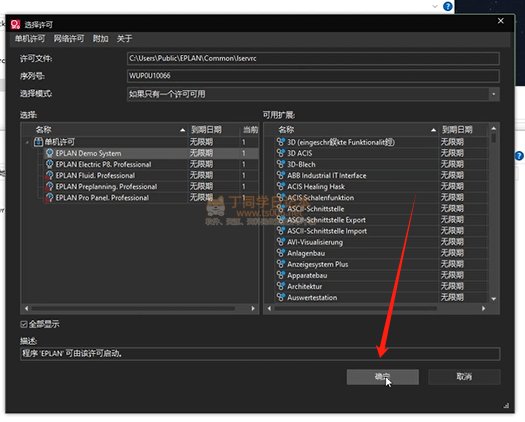Select the EPLAN Demo System license icon
The width and height of the screenshot is (525, 422).
[50, 153]
